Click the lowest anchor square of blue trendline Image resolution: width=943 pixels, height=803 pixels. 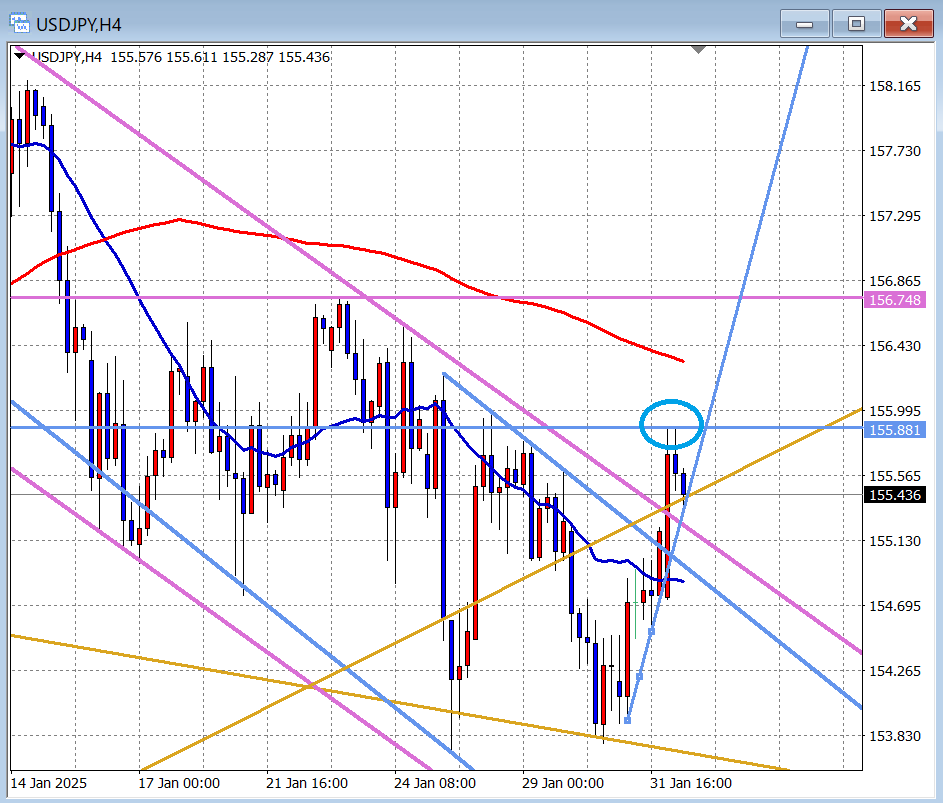627,720
